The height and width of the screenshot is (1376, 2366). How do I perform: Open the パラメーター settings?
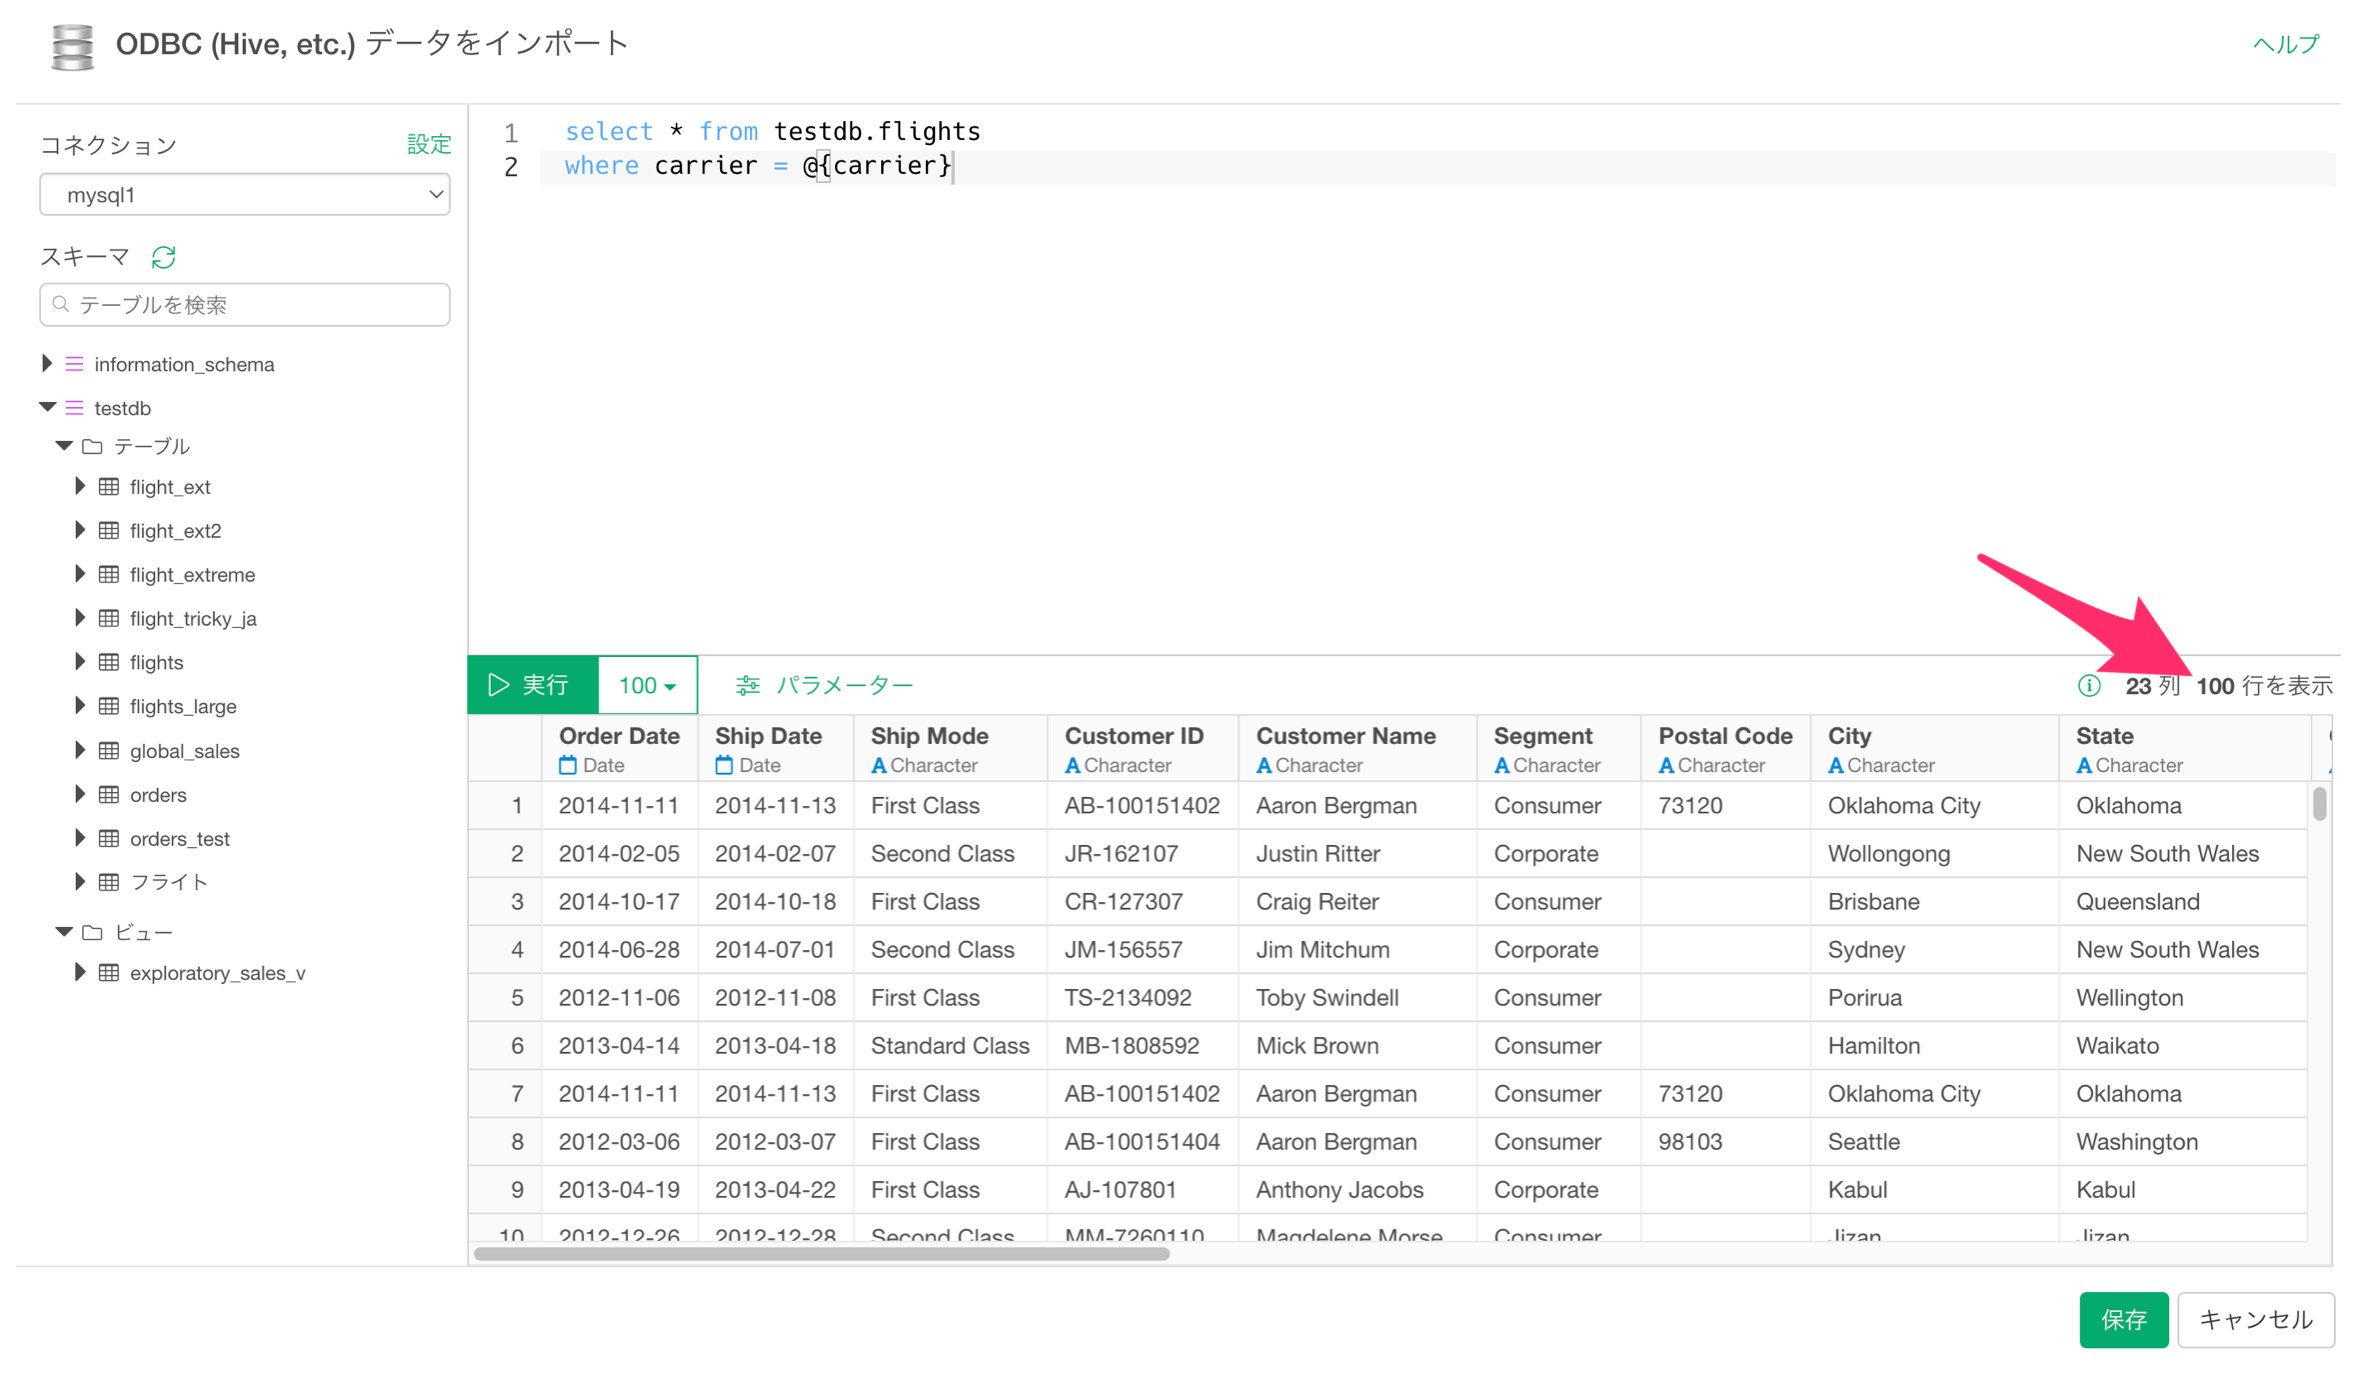pyautogui.click(x=825, y=686)
